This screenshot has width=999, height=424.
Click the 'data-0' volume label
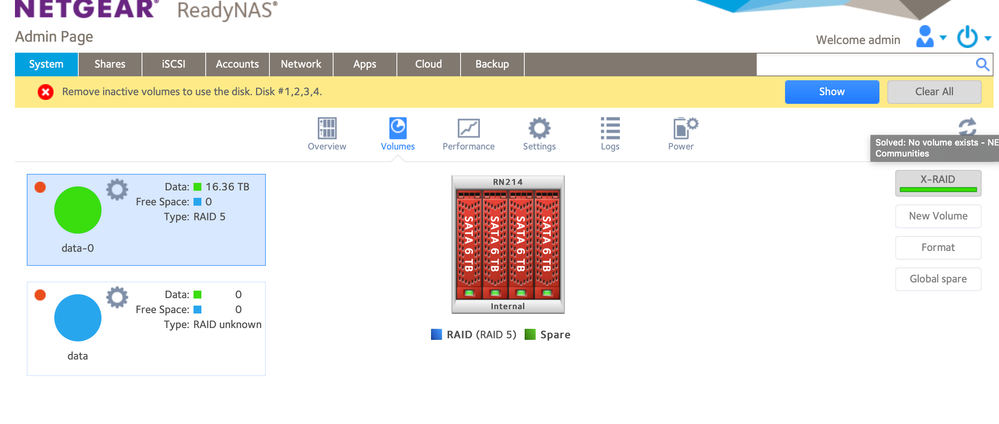tap(78, 249)
